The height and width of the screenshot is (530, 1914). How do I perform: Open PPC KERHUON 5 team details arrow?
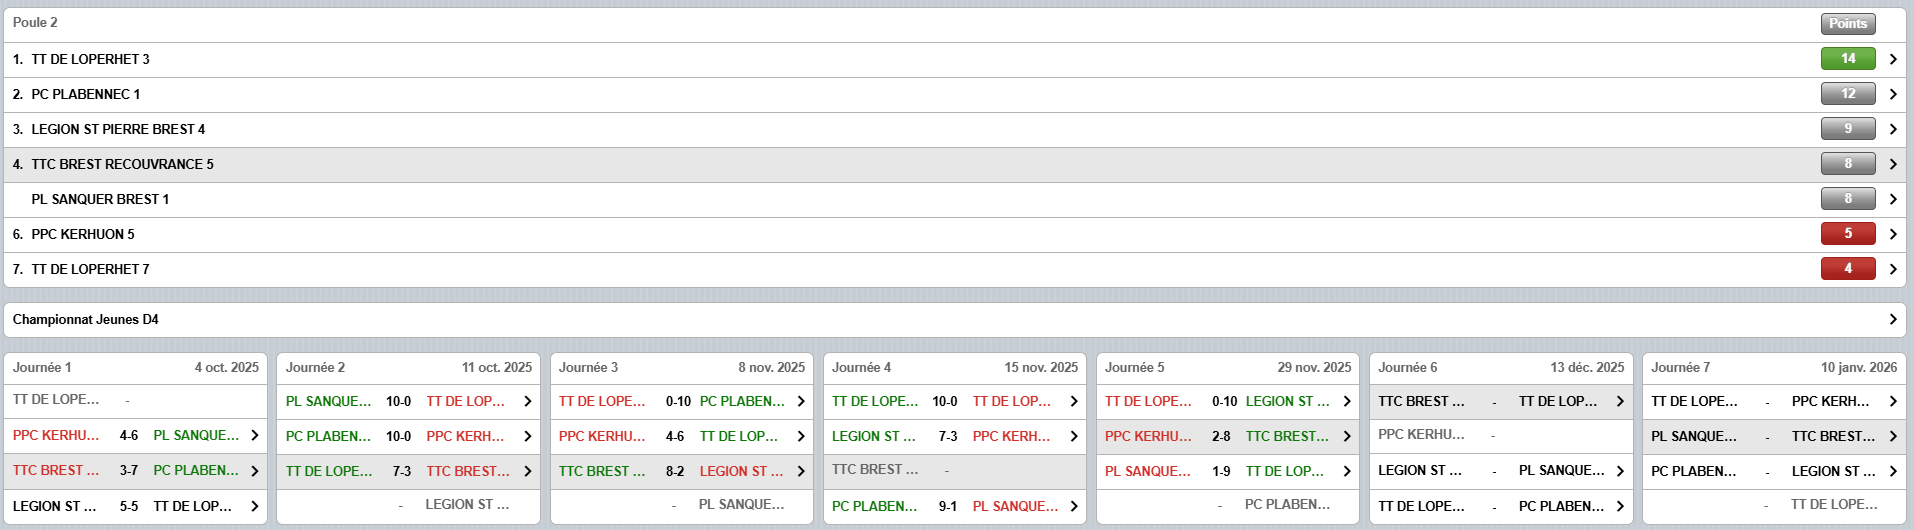tap(1892, 234)
